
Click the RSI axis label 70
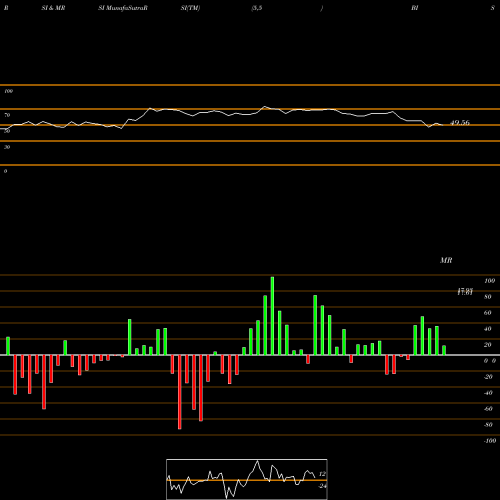[7, 115]
